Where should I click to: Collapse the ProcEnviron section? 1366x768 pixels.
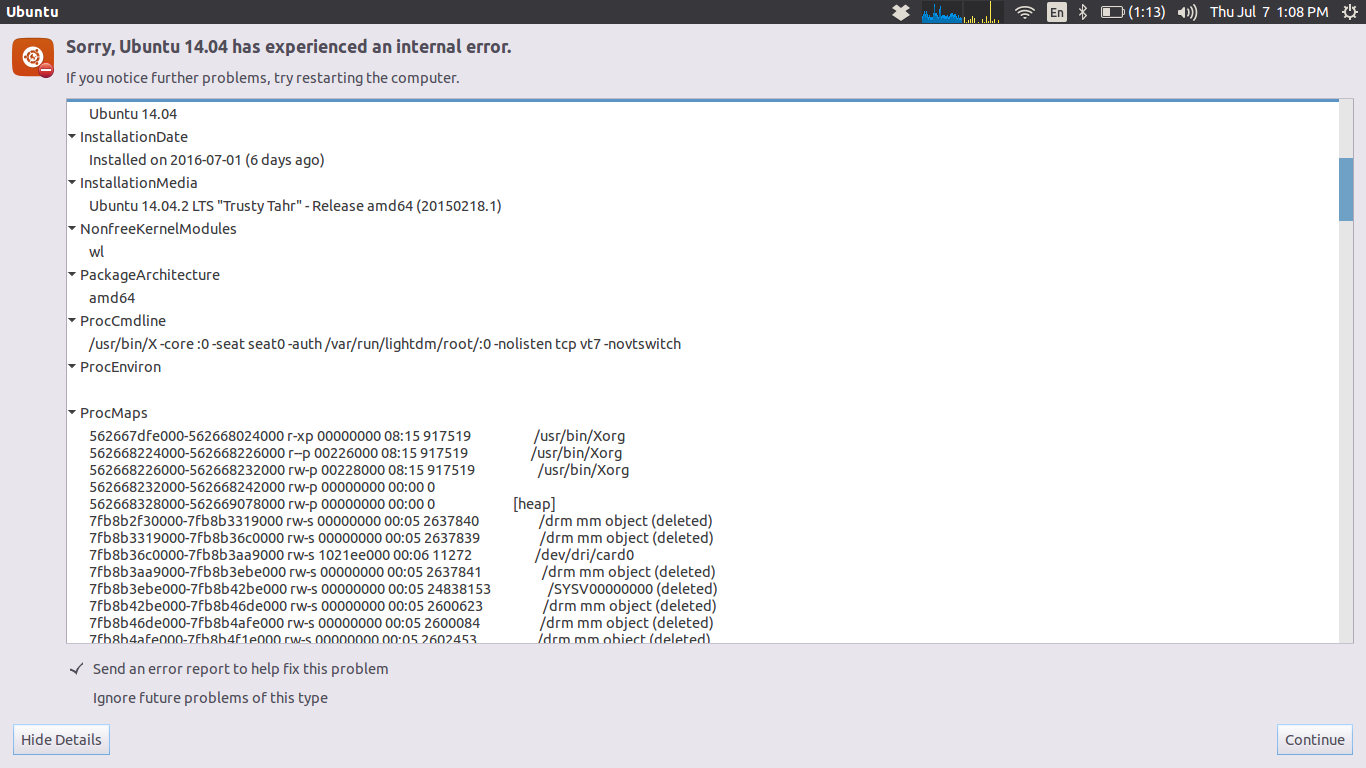[x=72, y=366]
